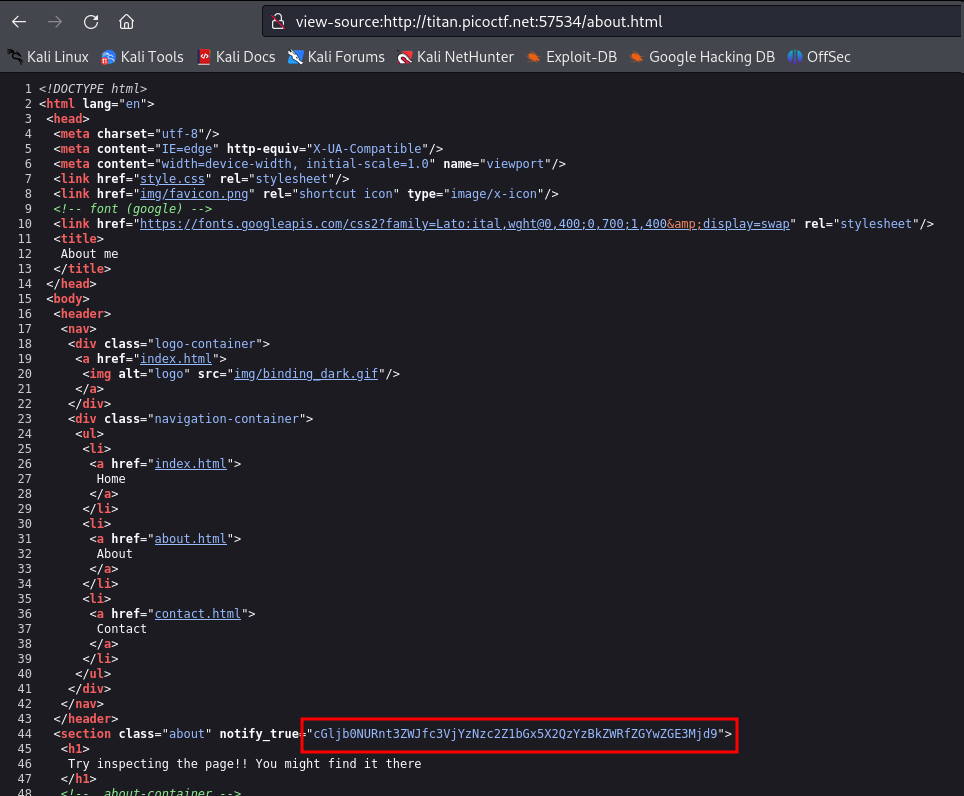Open the browser home page icon
This screenshot has width=964, height=796.
tap(126, 22)
